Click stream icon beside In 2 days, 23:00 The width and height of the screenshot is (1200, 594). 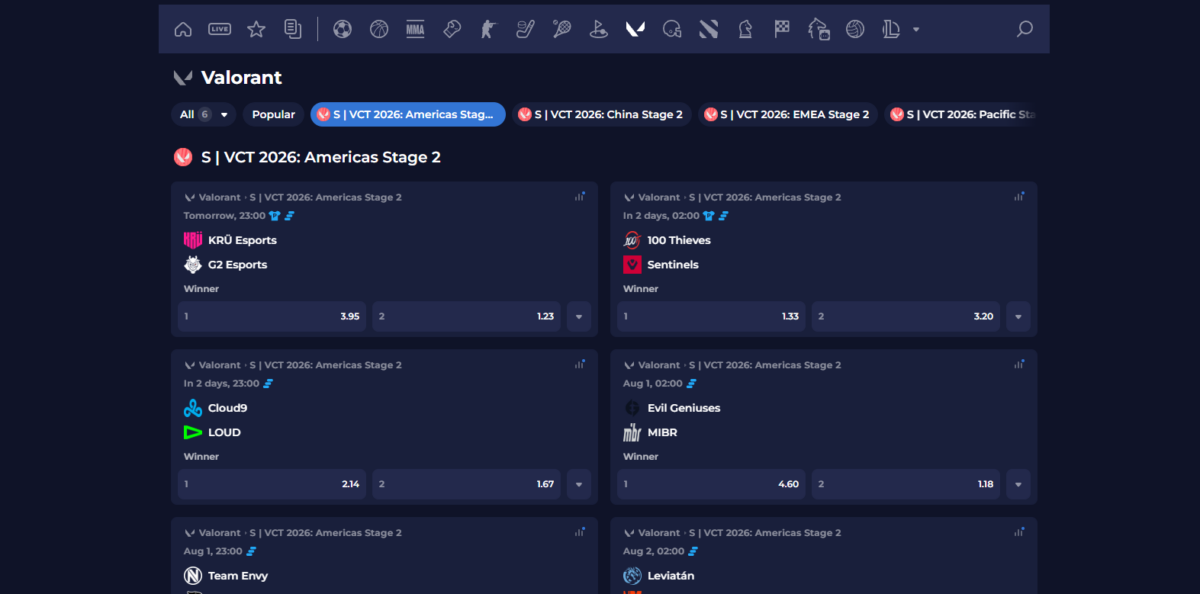tap(268, 383)
